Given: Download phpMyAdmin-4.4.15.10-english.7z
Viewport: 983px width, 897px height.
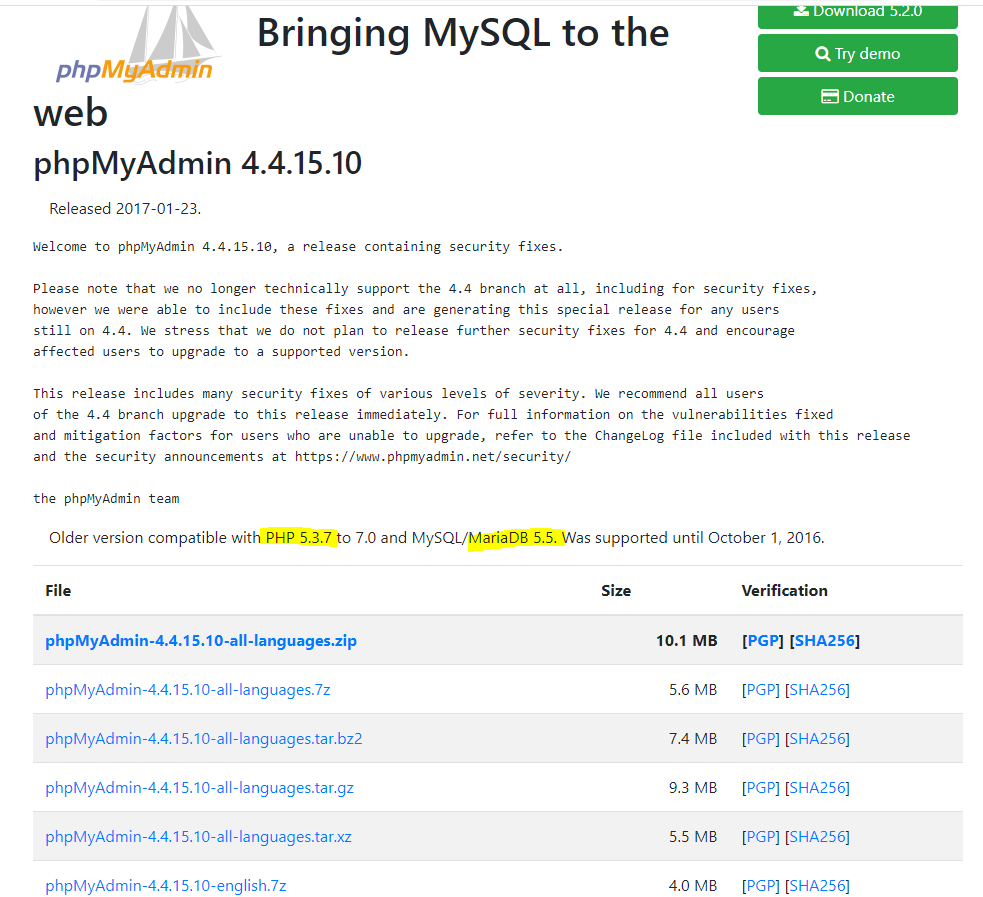Looking at the screenshot, I should tap(166, 885).
